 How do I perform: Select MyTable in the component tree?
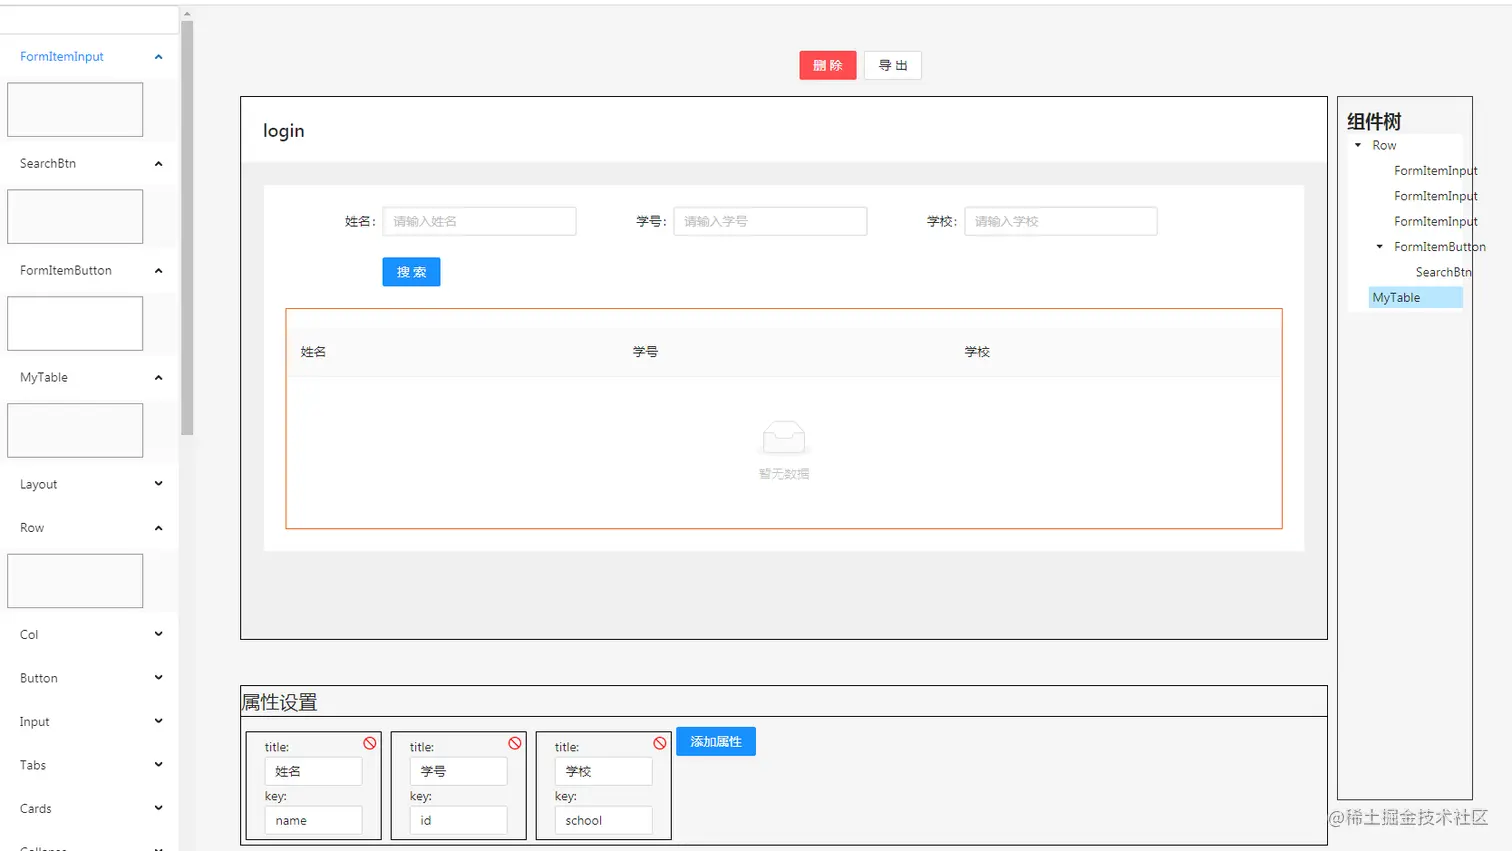[1415, 298]
